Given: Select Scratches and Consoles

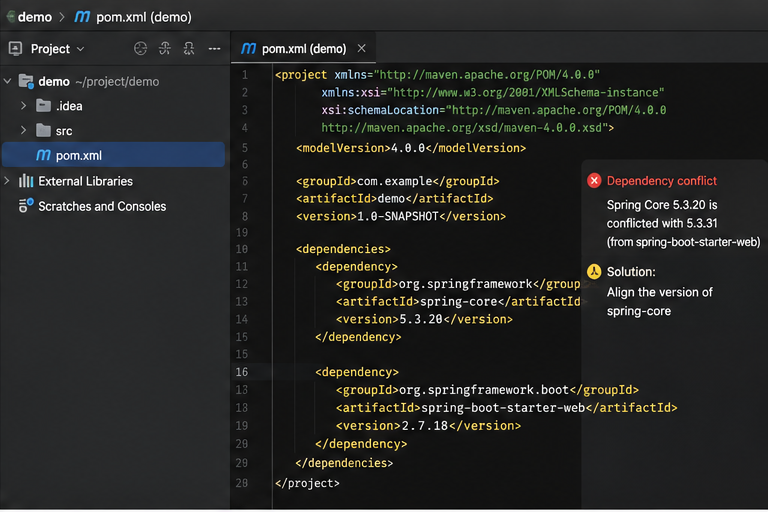Looking at the screenshot, I should click(102, 206).
